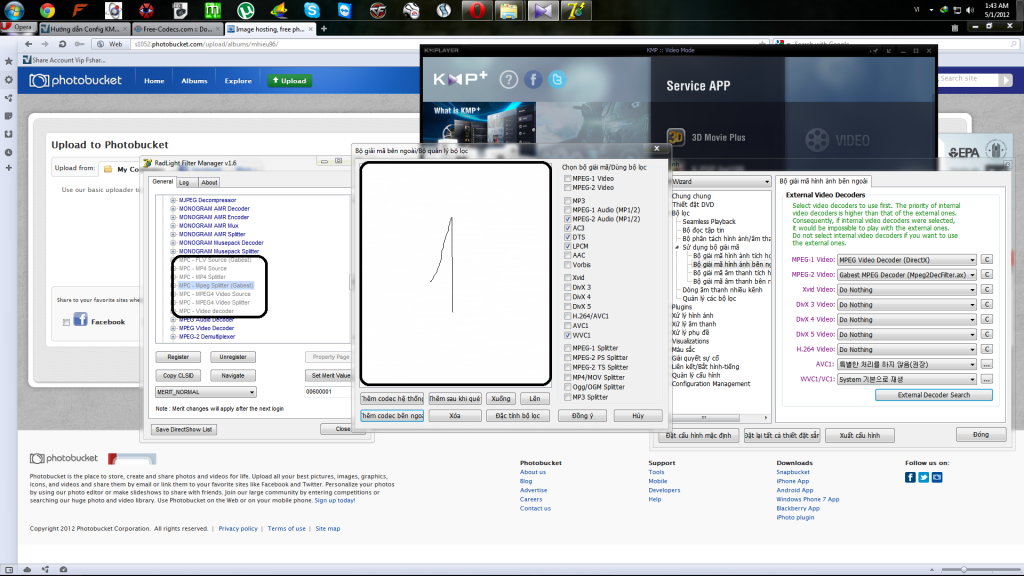This screenshot has height=576, width=1024.
Task: Uncheck WVC1 codec checkbox
Action: click(x=568, y=335)
